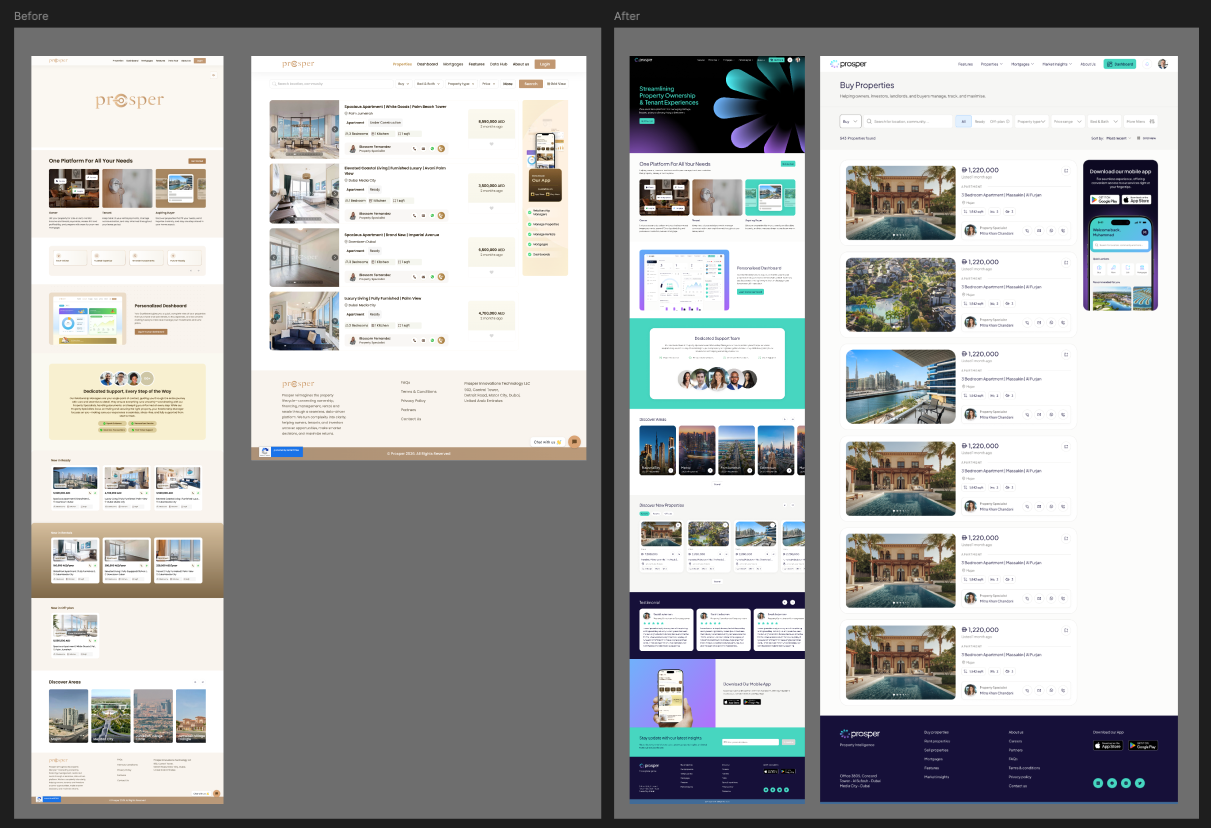
Task: Click the phone icon on the Palm Beach Tower listing
Action: [414, 147]
